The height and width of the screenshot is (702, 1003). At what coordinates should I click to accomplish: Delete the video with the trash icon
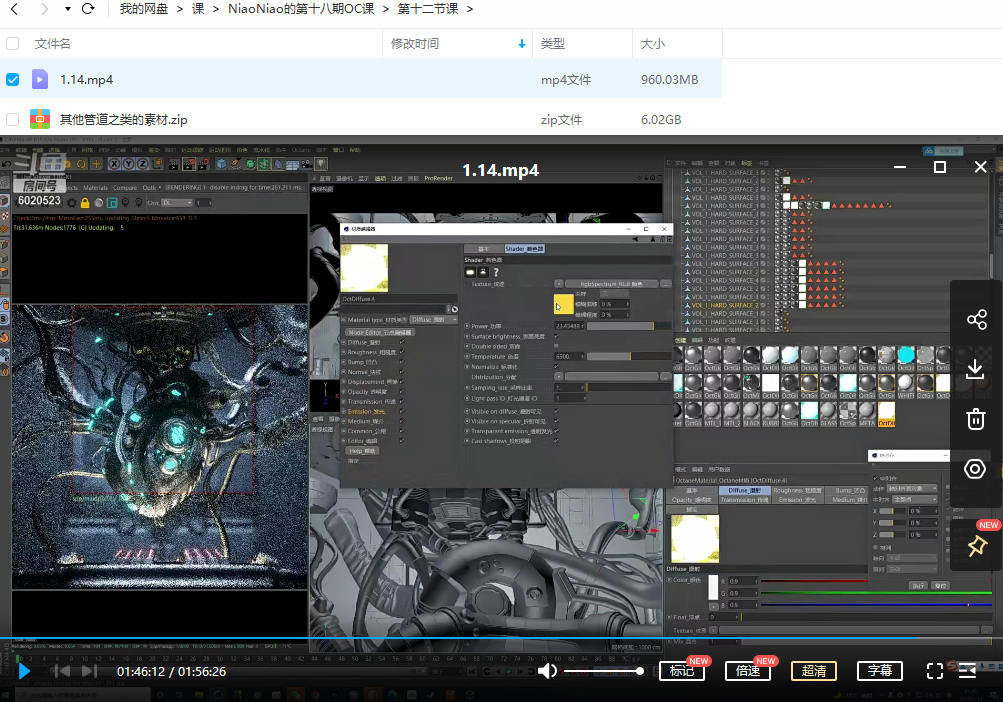[x=976, y=419]
